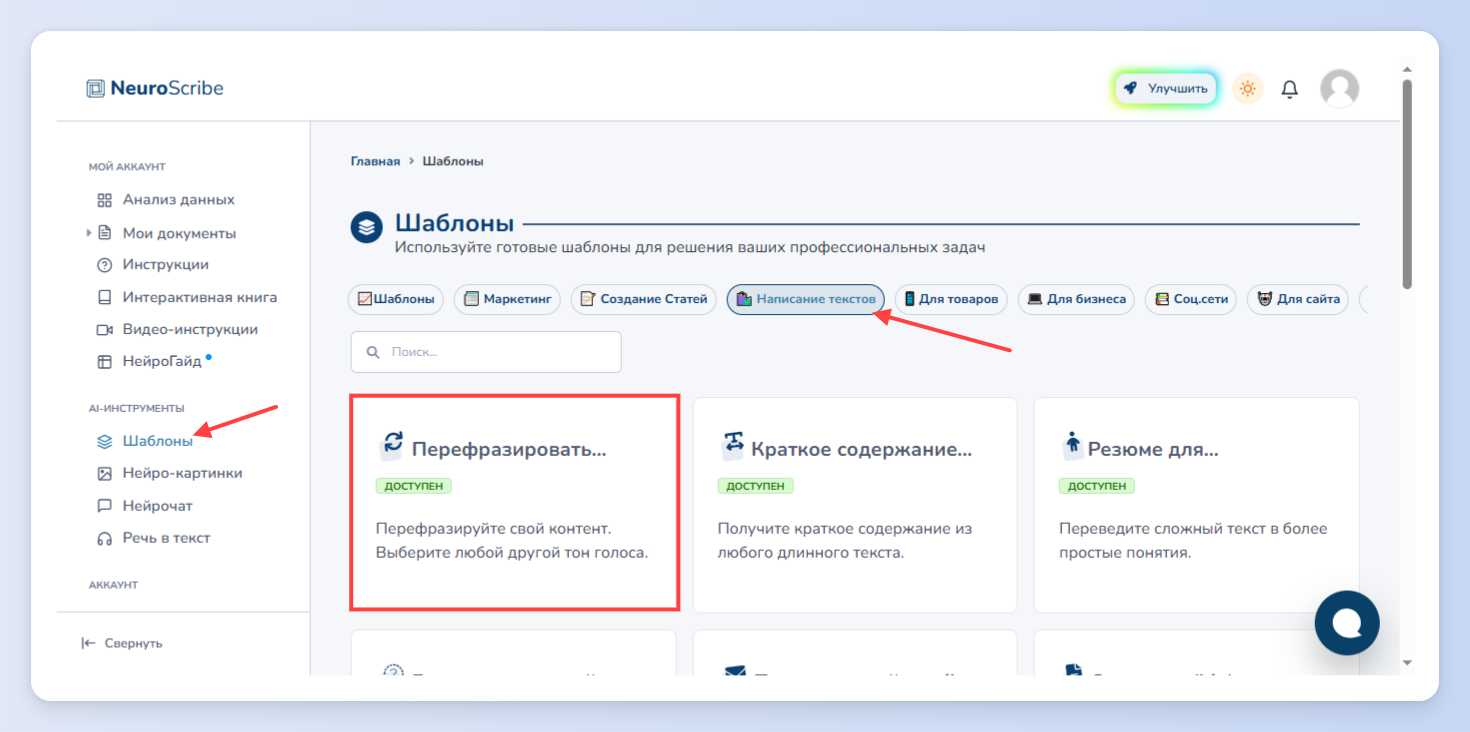This screenshot has height=732, width=1470.
Task: Click the search magnifier icon
Action: coord(373,352)
